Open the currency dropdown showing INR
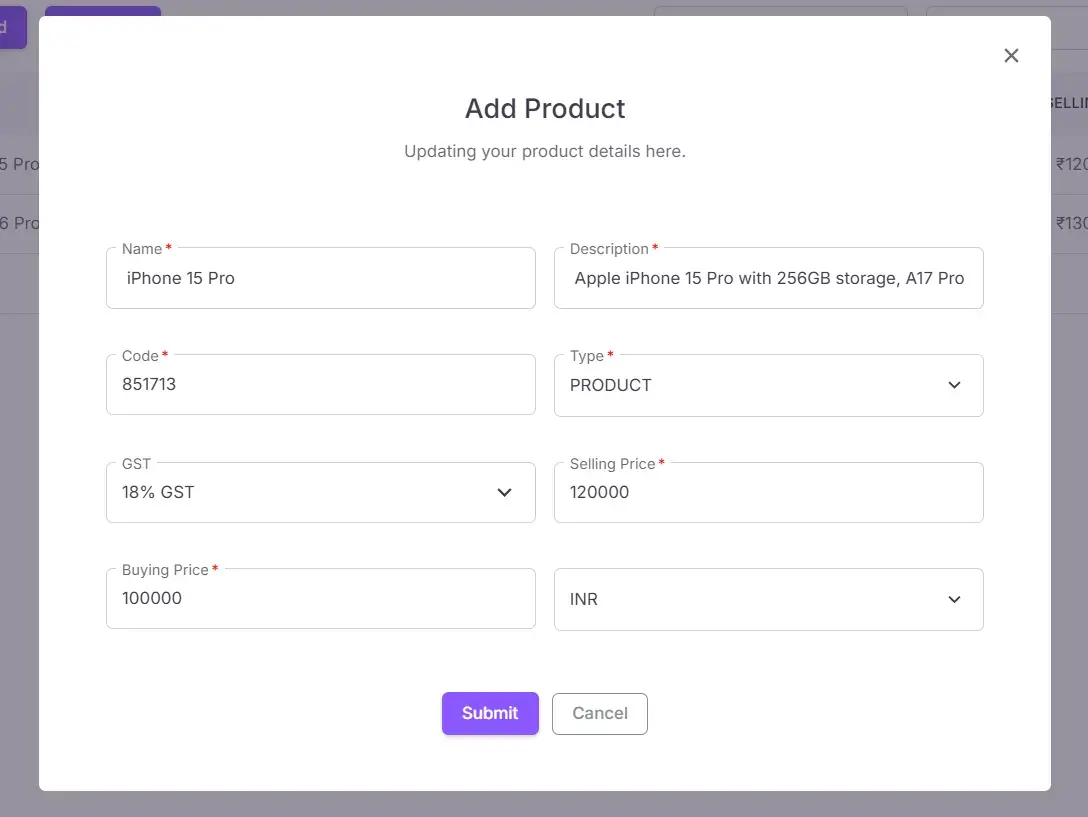 (x=769, y=599)
